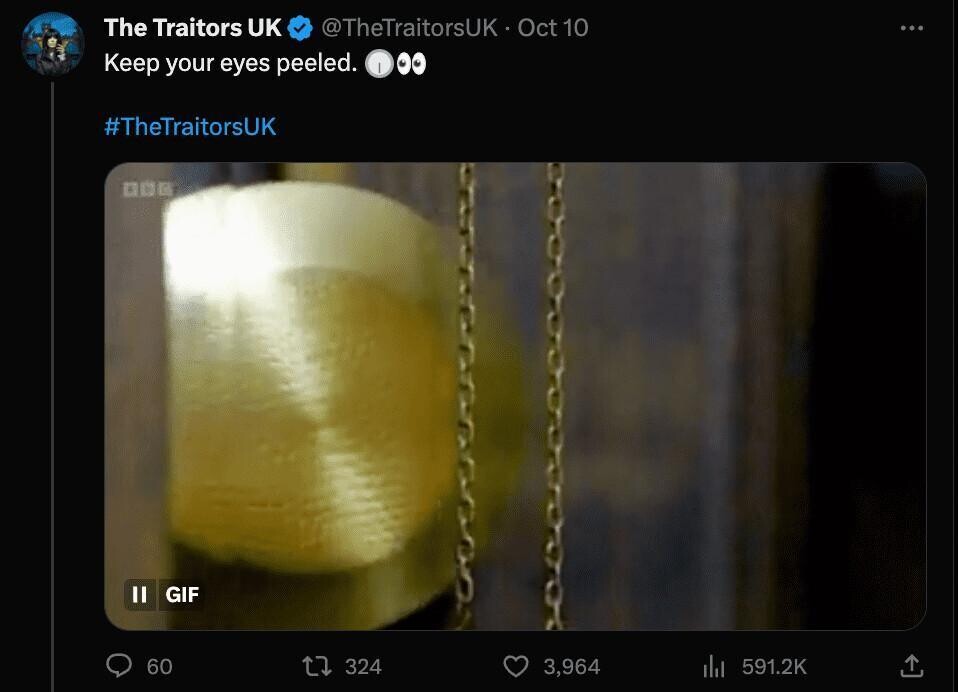The width and height of the screenshot is (958, 692).
Task: Open The Traitors UK profile avatar
Action: pyautogui.click(x=53, y=43)
